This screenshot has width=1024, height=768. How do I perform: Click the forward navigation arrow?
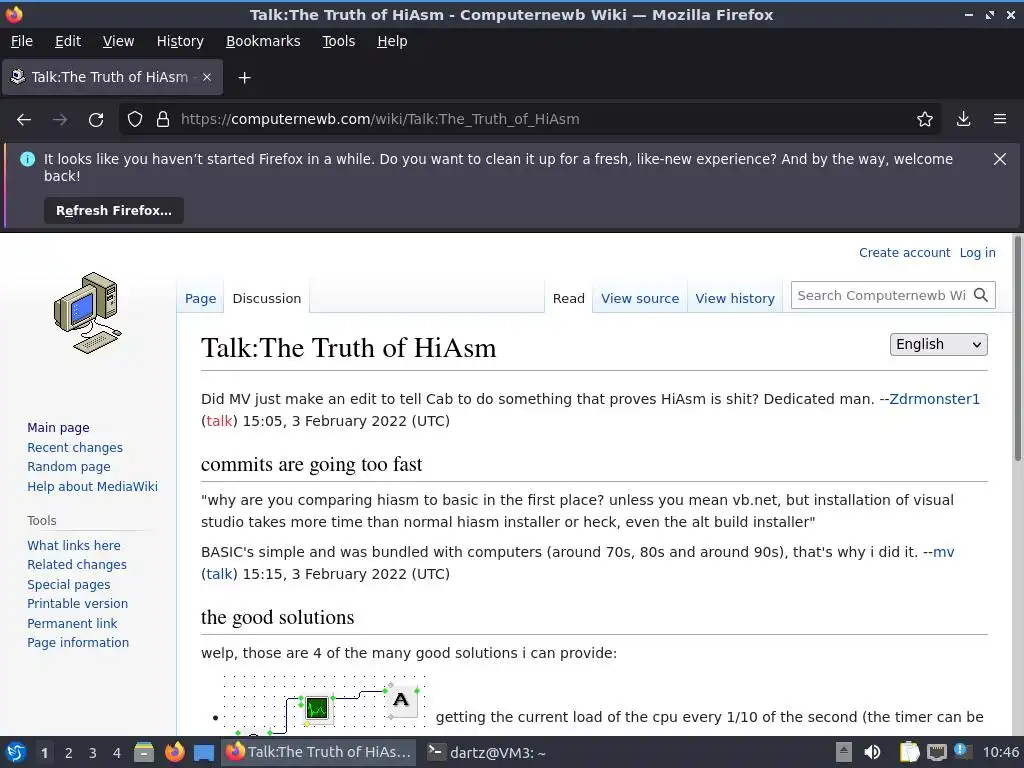pyautogui.click(x=60, y=120)
